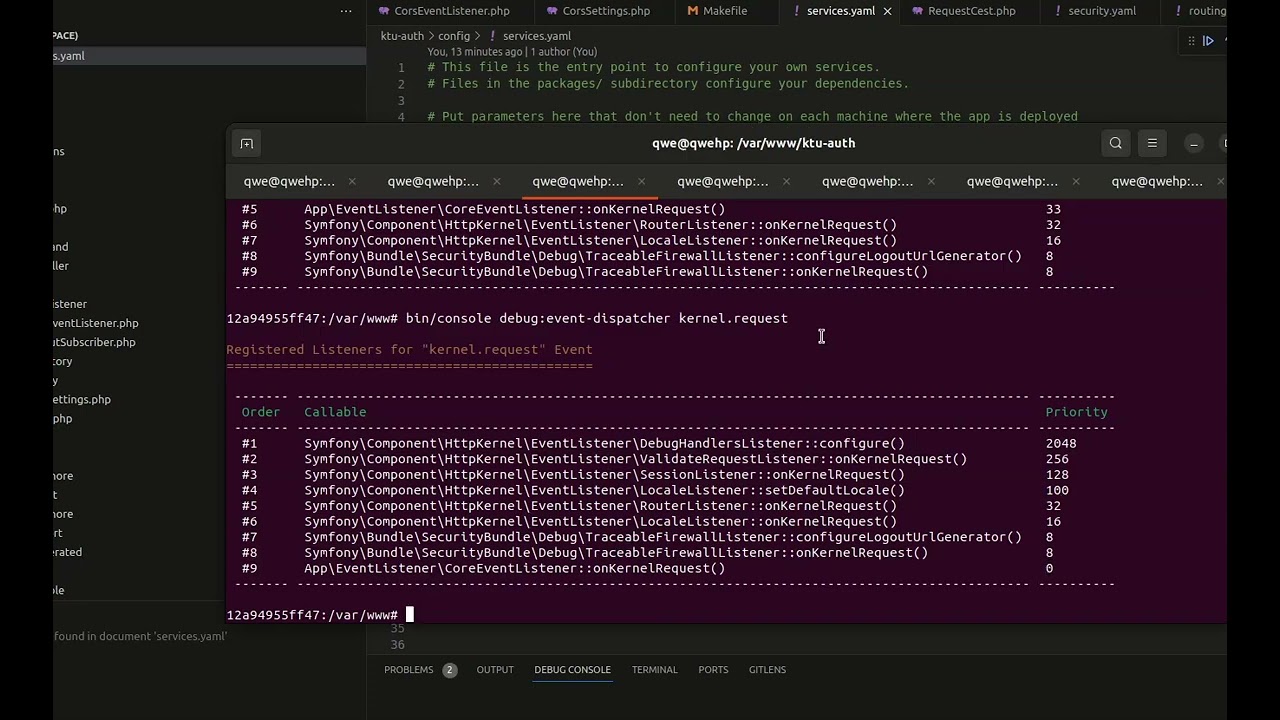Image resolution: width=1280 pixels, height=720 pixels.
Task: Click the ktu-auth breadcrumb
Action: point(402,36)
